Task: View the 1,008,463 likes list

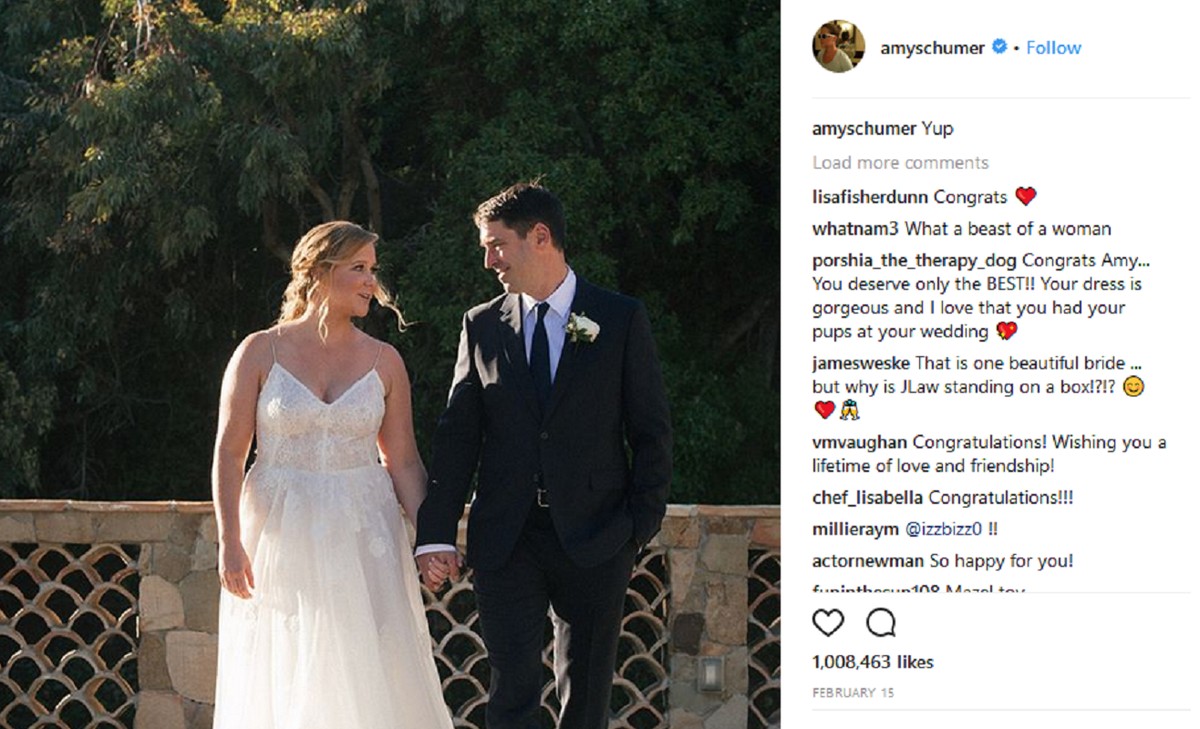Action: [x=872, y=662]
